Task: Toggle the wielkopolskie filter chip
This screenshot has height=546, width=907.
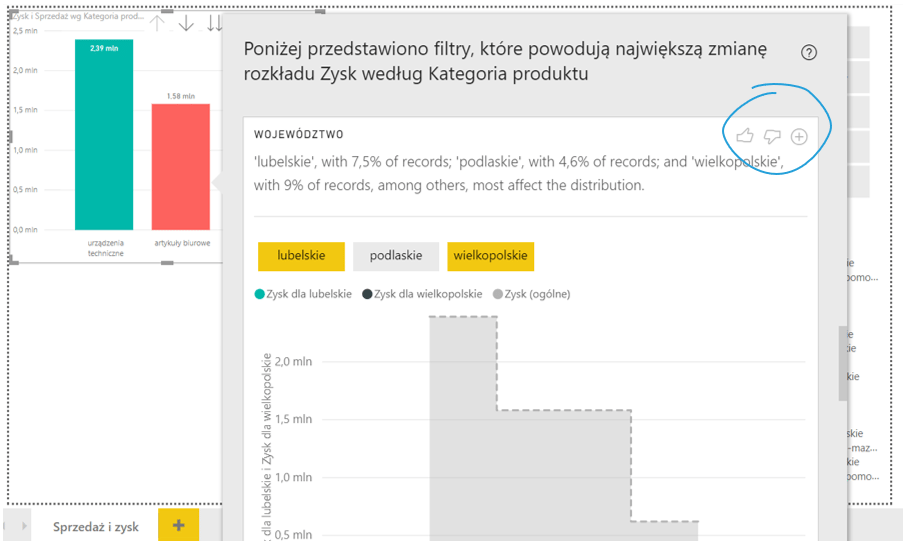Action: click(490, 256)
